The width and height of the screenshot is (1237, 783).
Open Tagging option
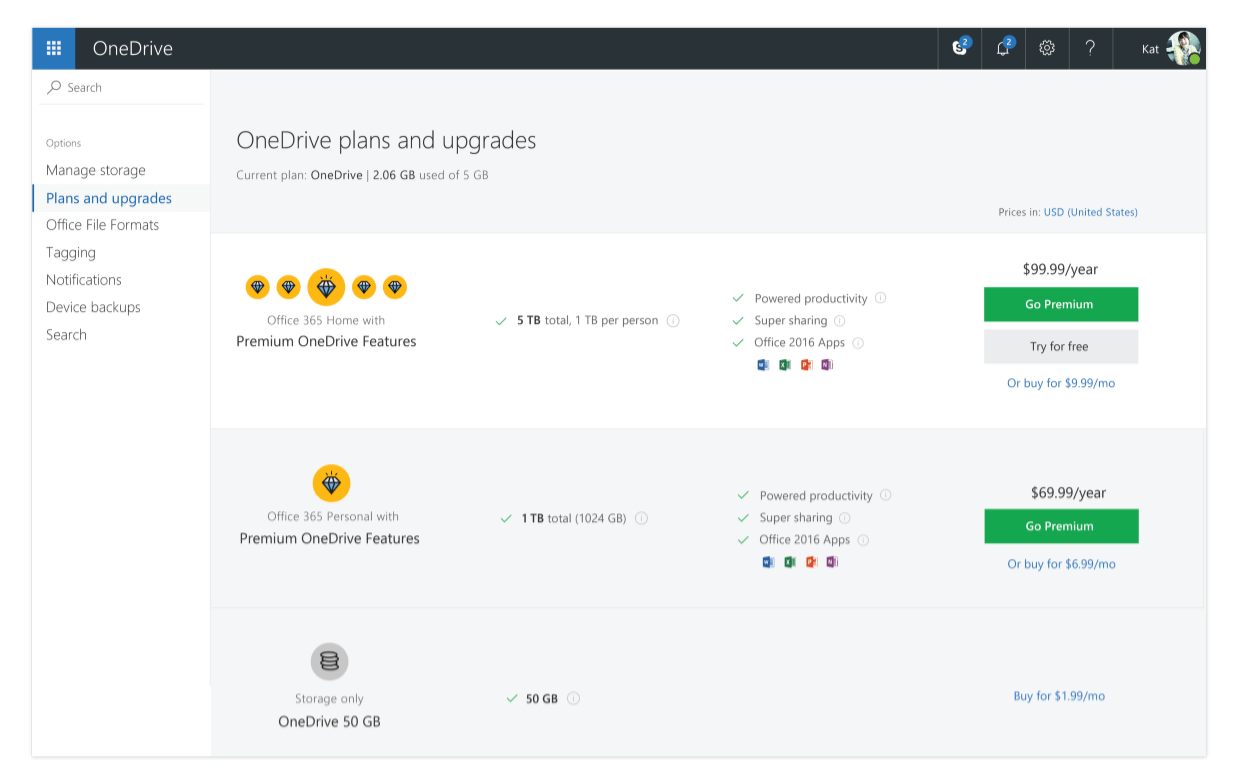71,253
